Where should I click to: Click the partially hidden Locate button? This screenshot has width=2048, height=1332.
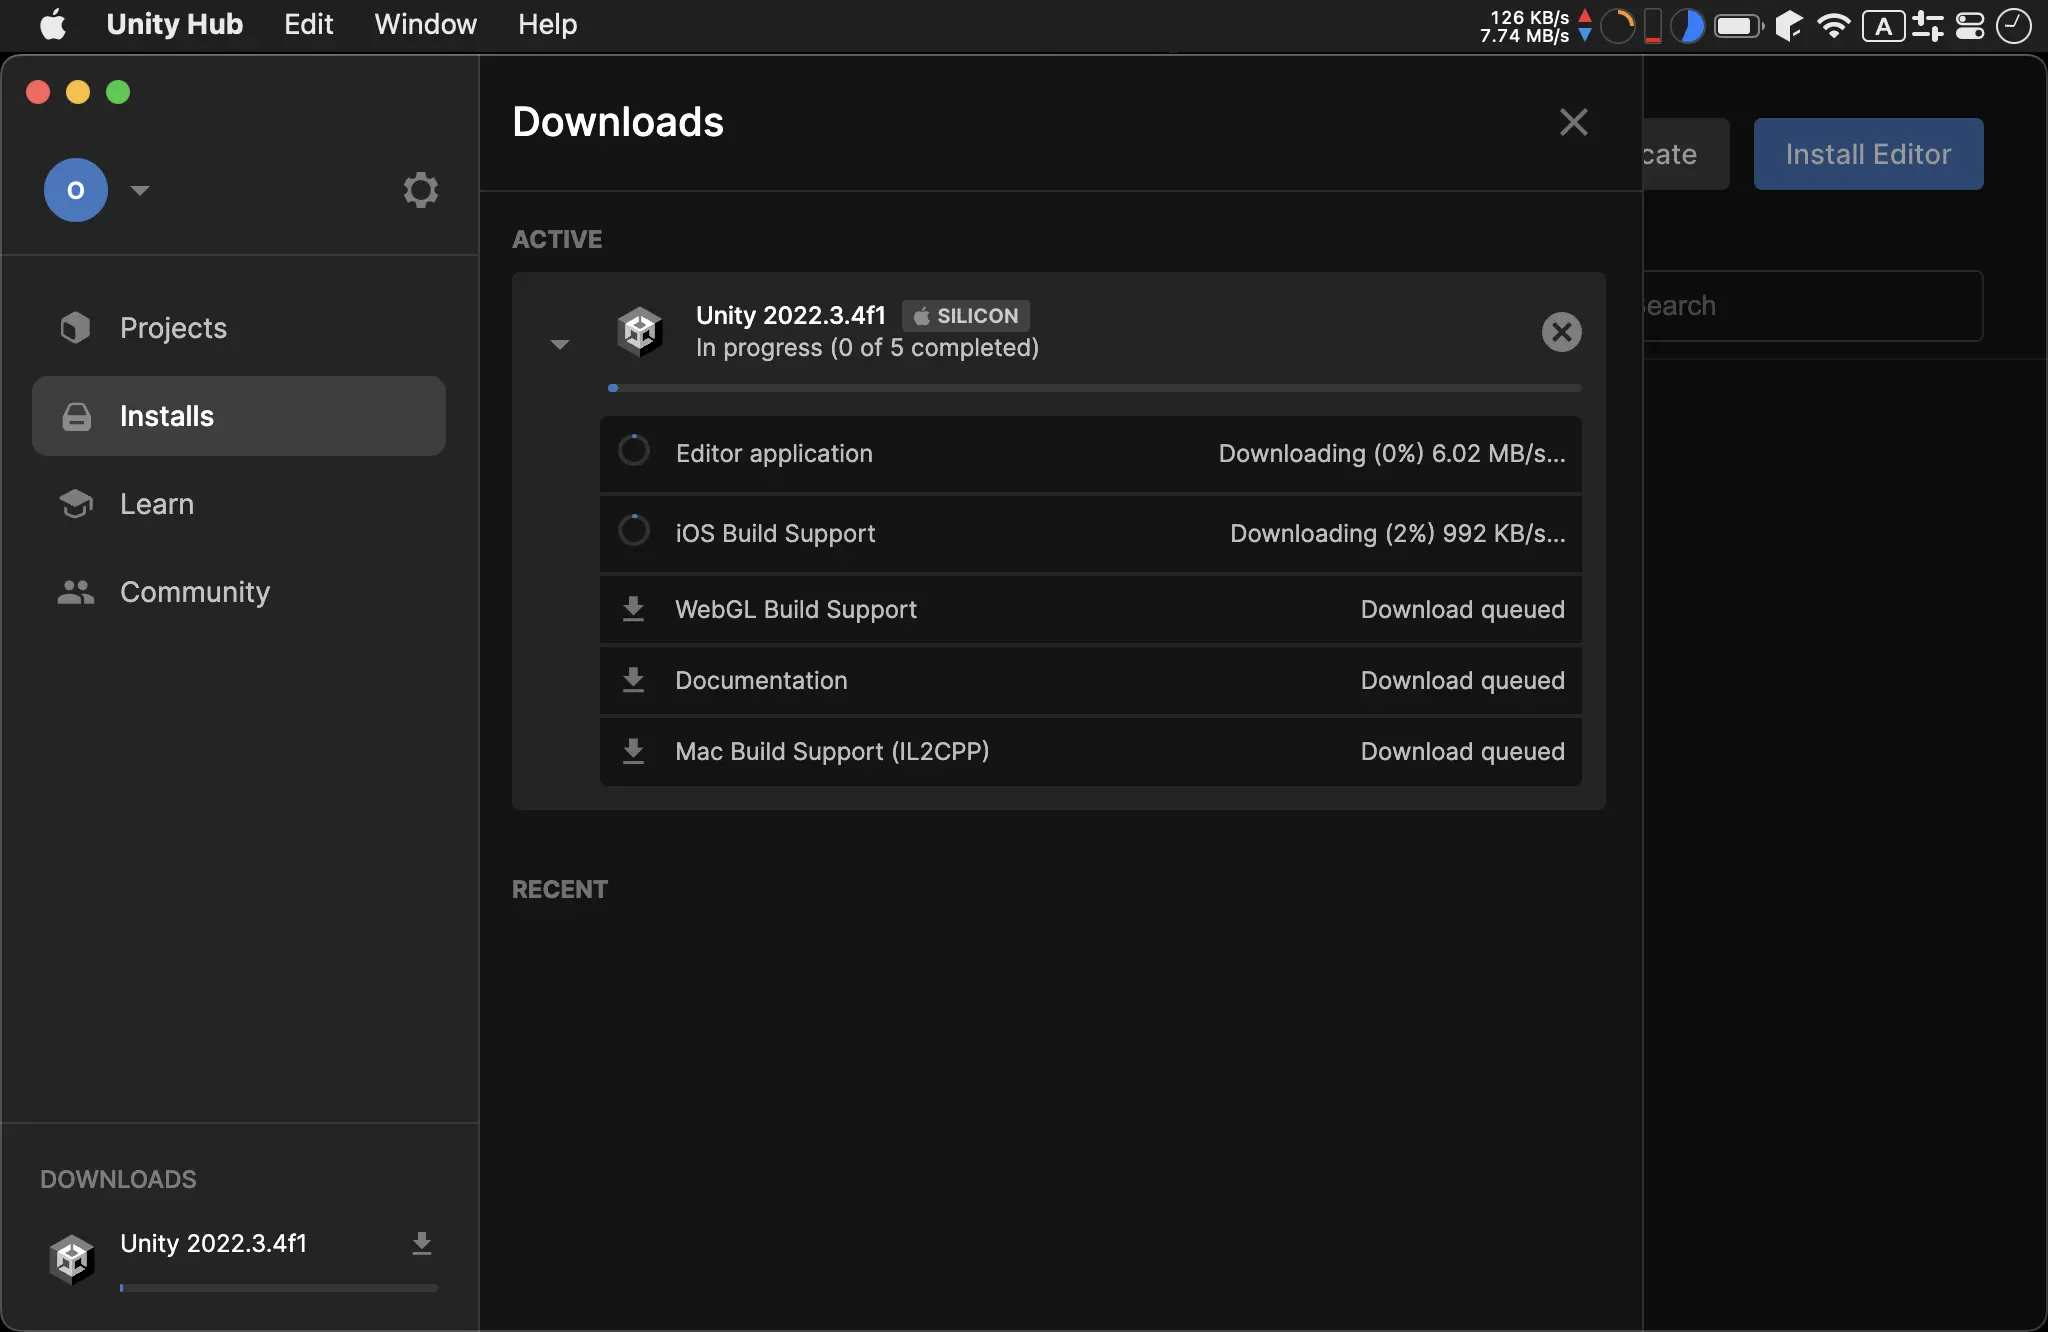1686,154
